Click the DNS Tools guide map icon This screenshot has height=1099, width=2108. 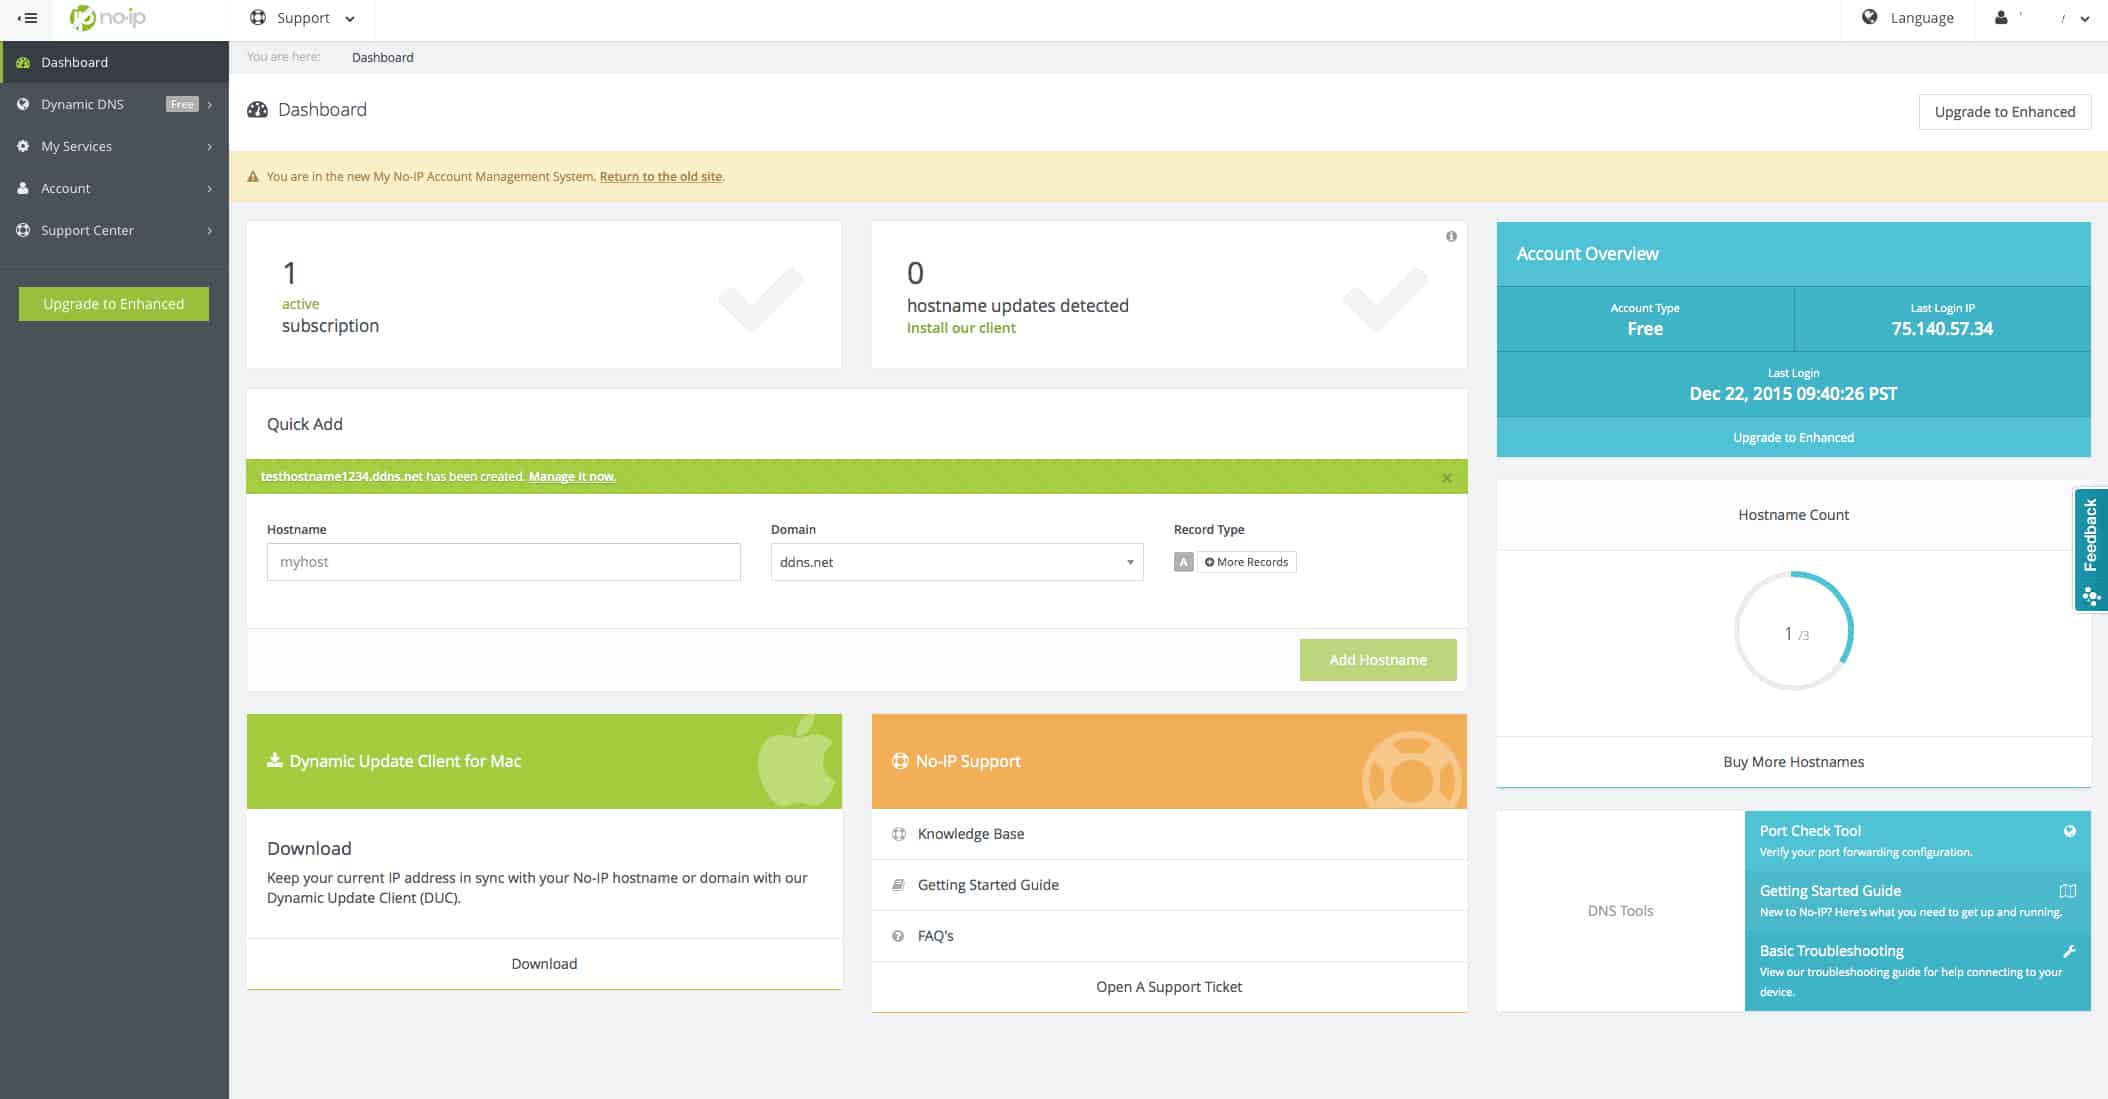(x=2068, y=891)
